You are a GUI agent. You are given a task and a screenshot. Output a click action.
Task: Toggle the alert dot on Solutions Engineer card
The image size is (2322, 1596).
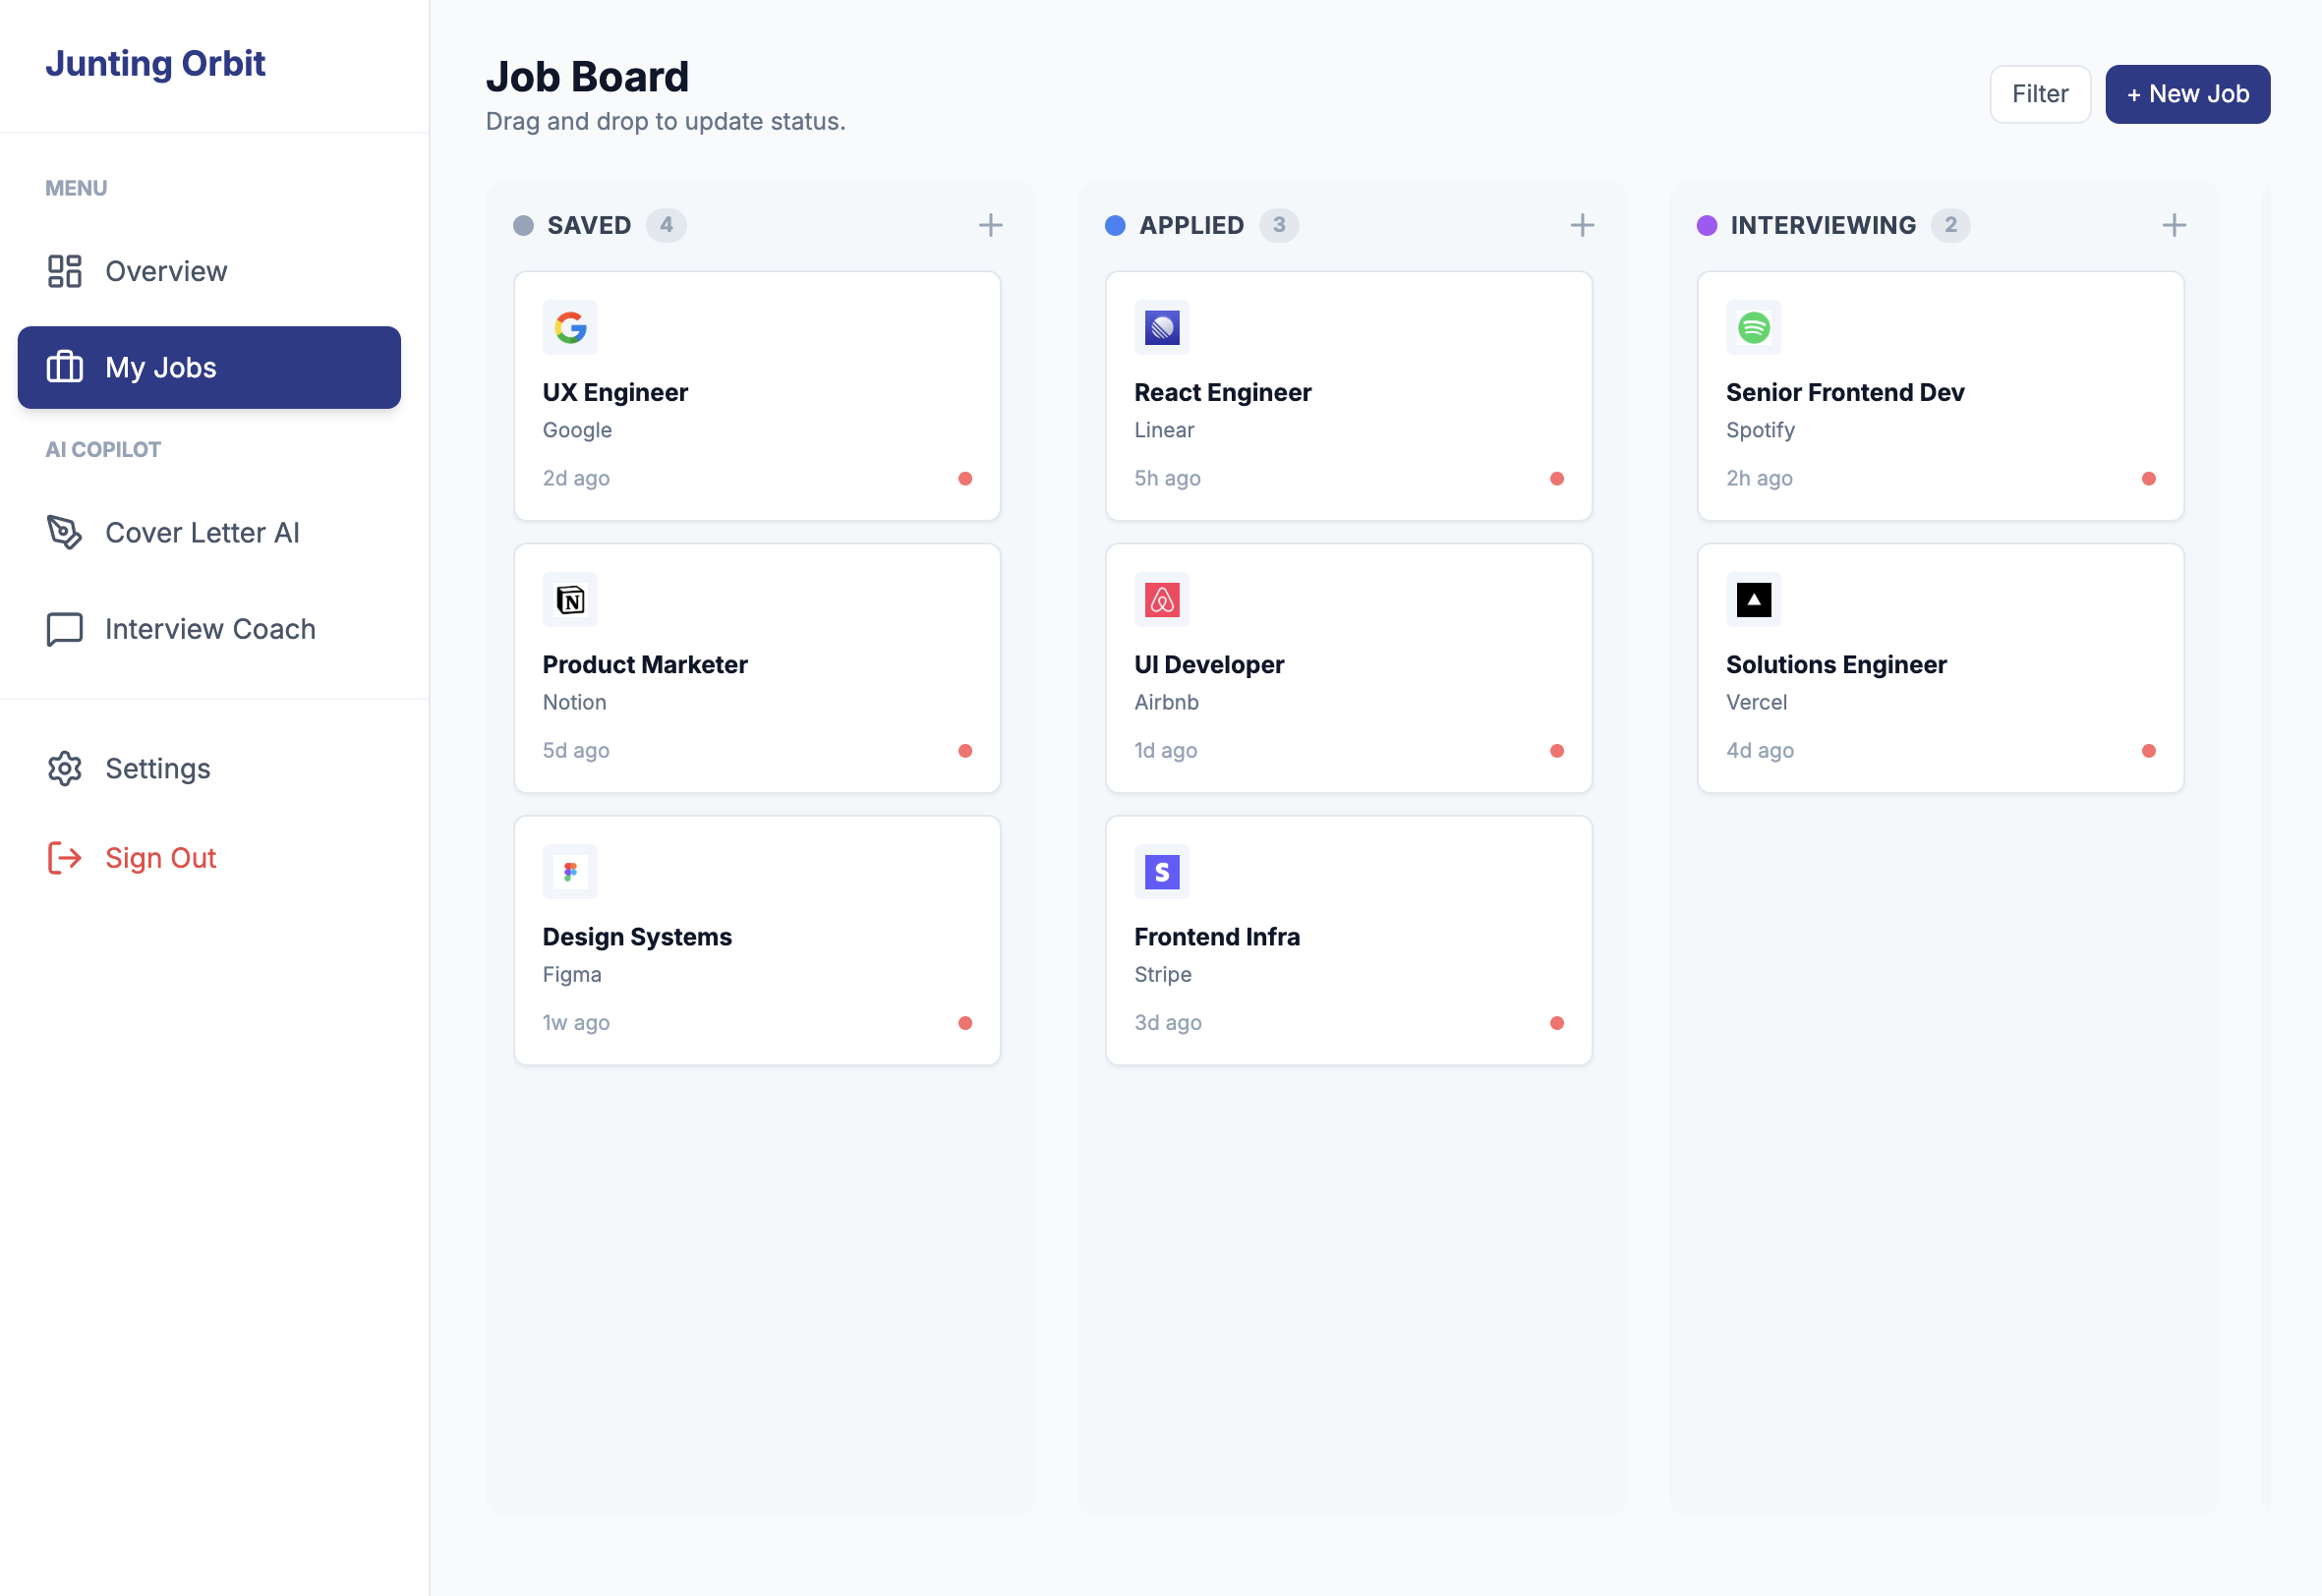point(2149,751)
